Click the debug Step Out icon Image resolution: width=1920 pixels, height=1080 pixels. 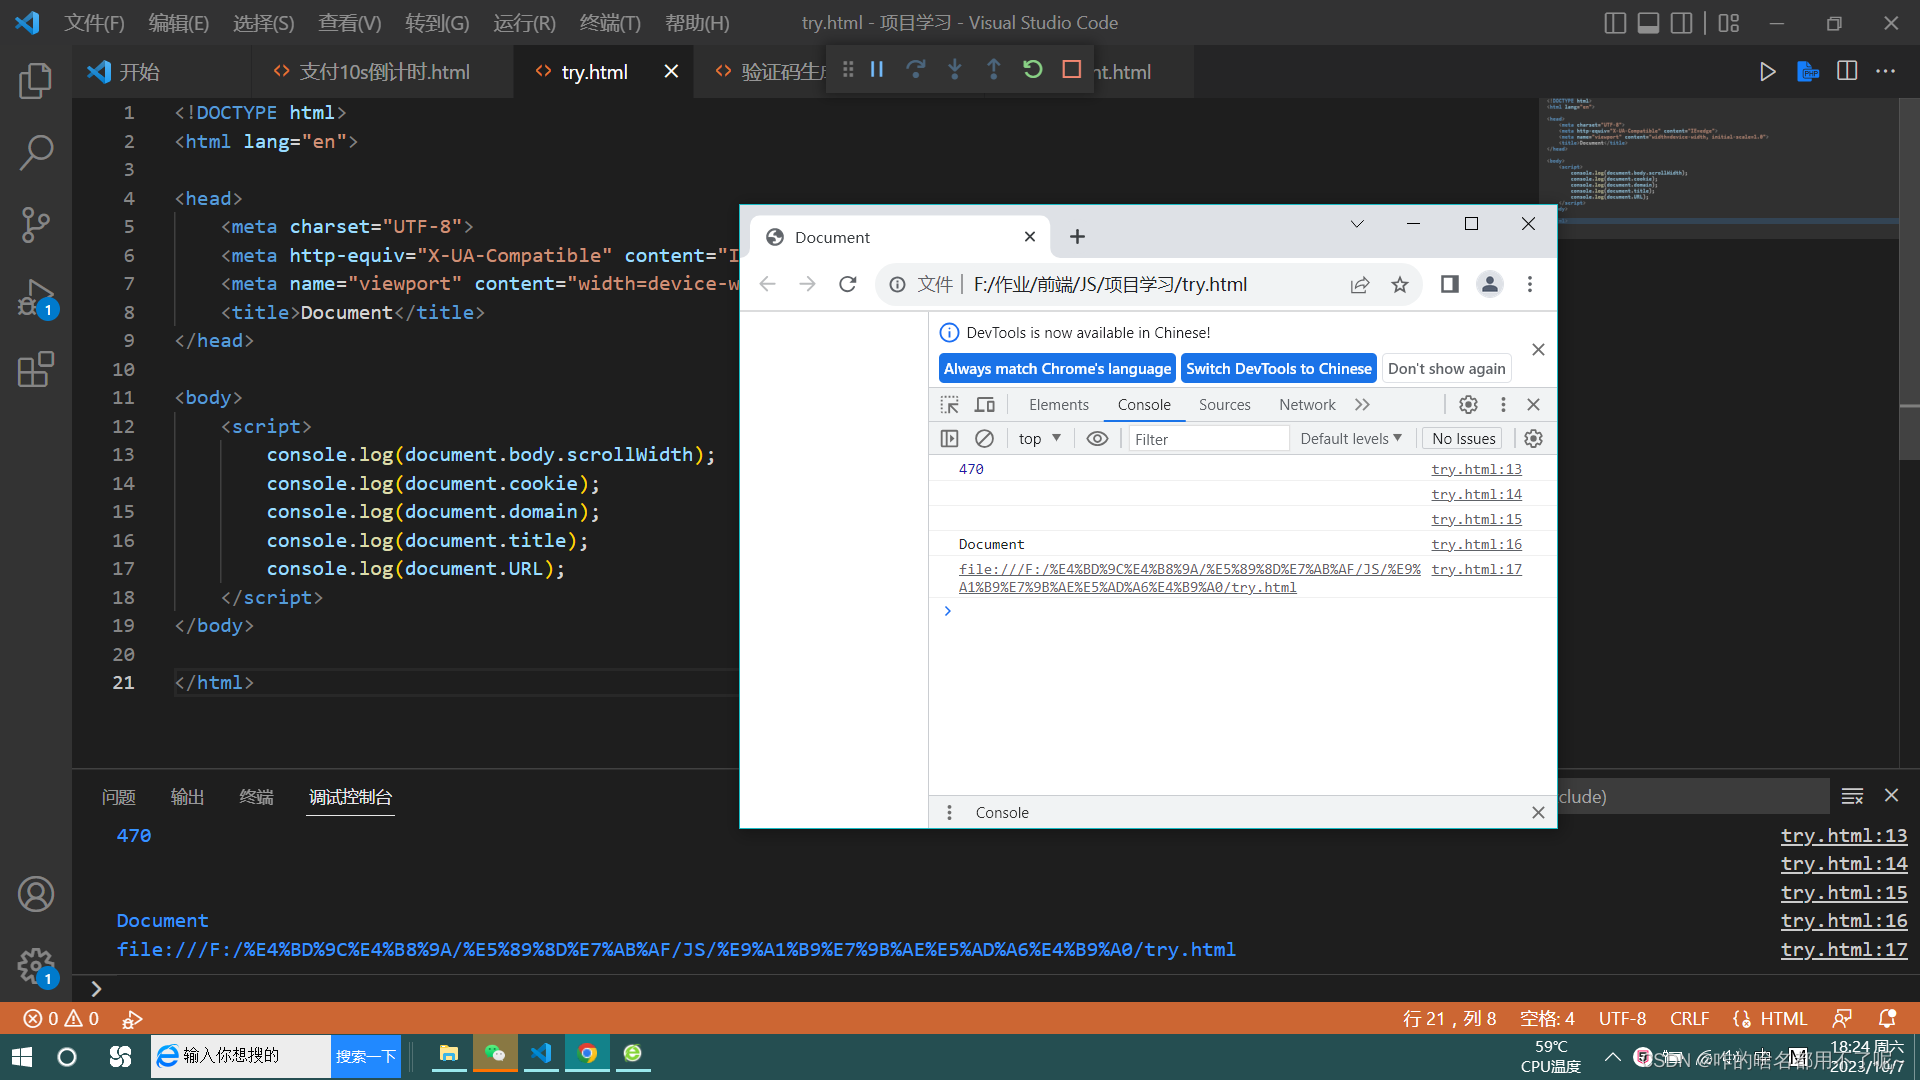(x=994, y=69)
